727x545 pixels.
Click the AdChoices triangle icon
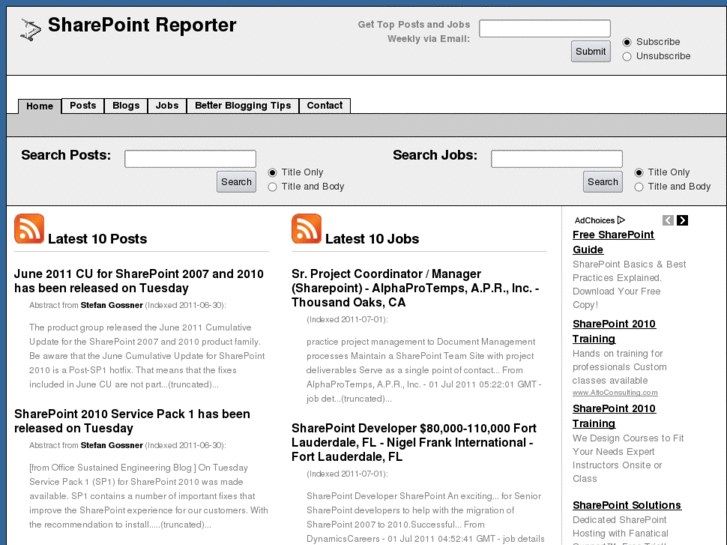[x=621, y=220]
